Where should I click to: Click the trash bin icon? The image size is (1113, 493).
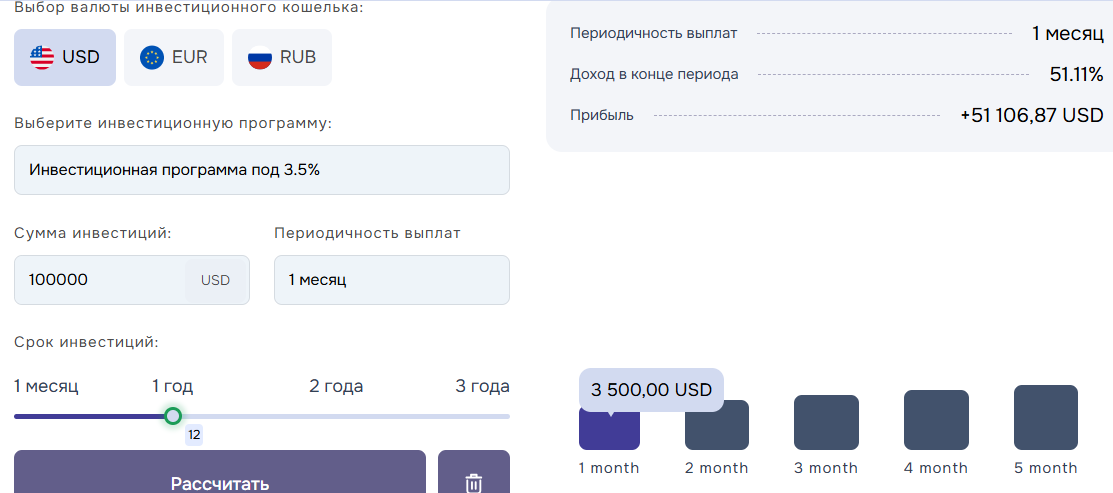(473, 484)
